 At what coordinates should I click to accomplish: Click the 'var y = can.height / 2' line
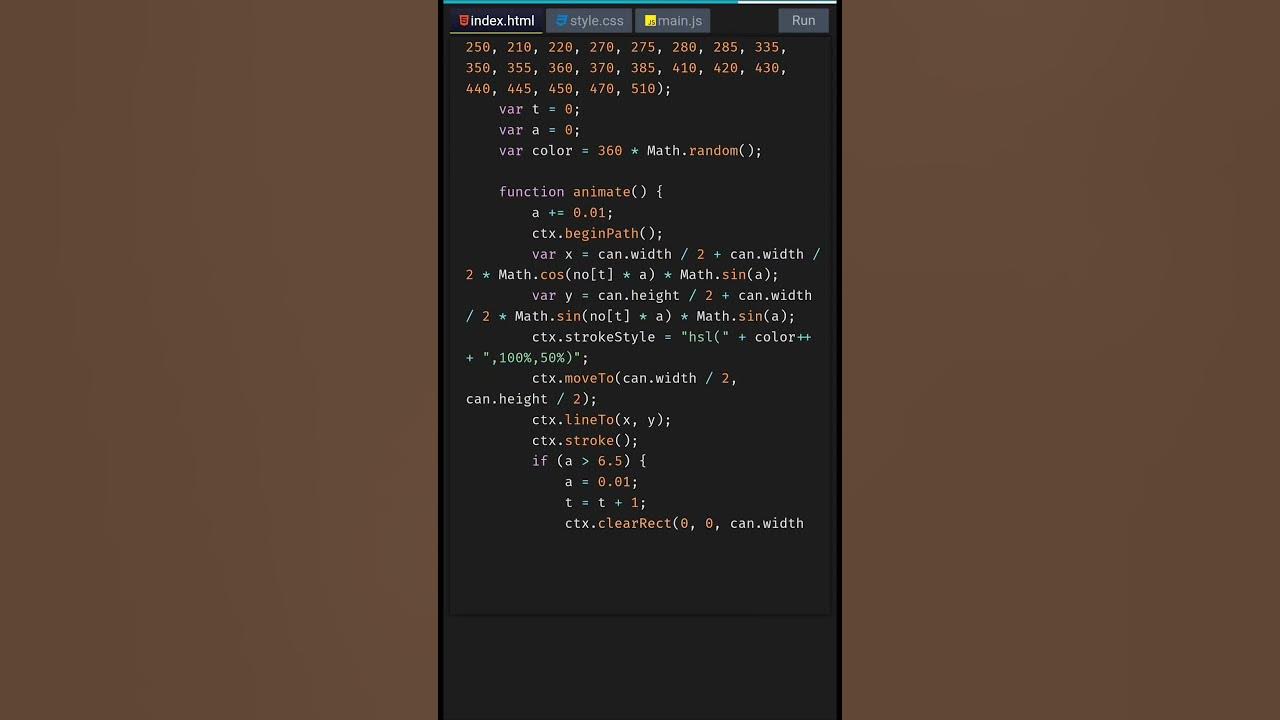point(672,295)
